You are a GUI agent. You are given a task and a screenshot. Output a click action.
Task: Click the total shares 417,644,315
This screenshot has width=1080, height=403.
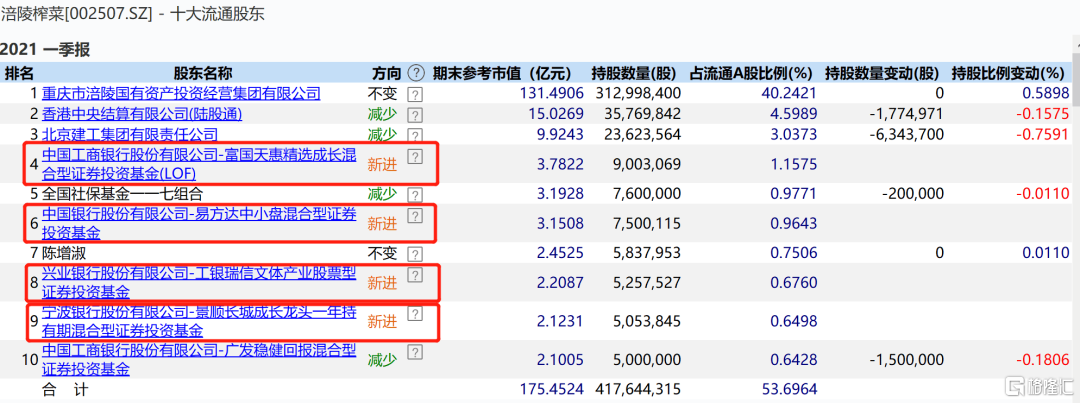[636, 390]
